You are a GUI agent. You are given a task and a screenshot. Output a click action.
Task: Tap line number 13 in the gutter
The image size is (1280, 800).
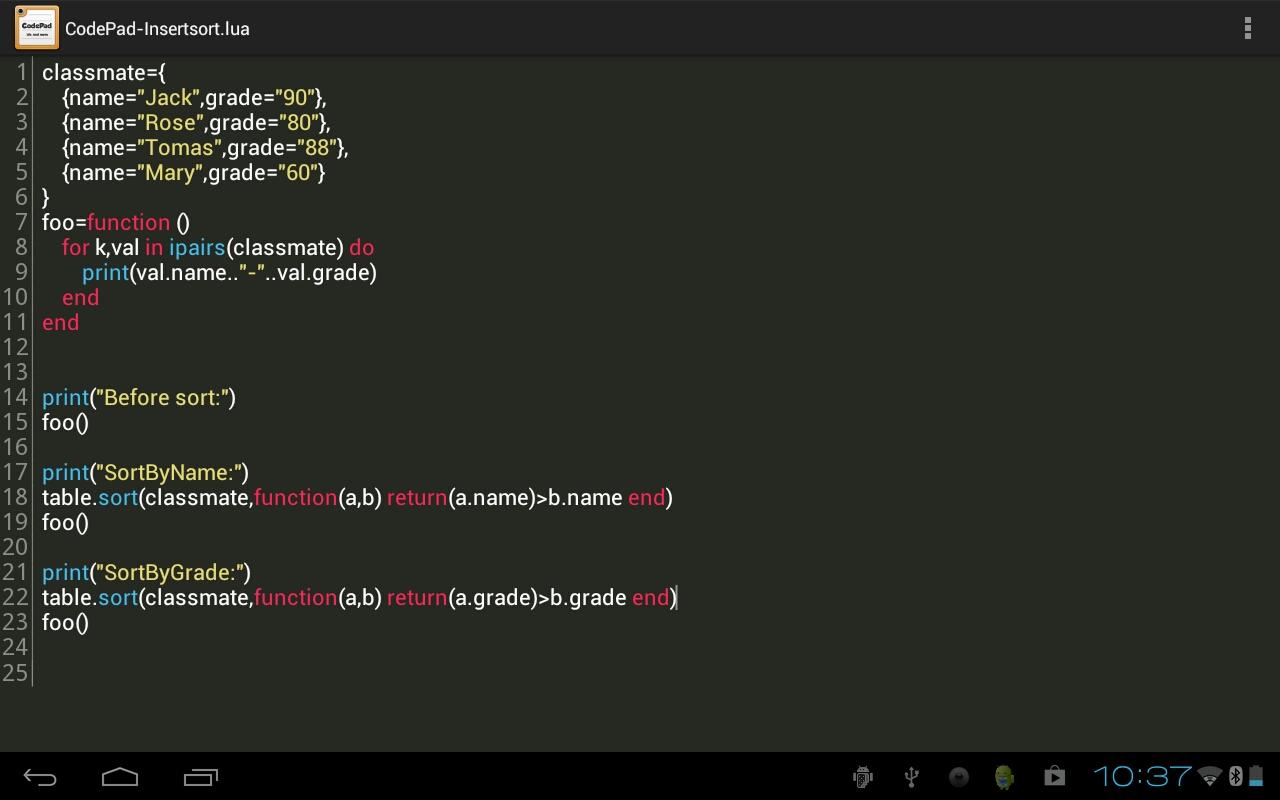15,373
